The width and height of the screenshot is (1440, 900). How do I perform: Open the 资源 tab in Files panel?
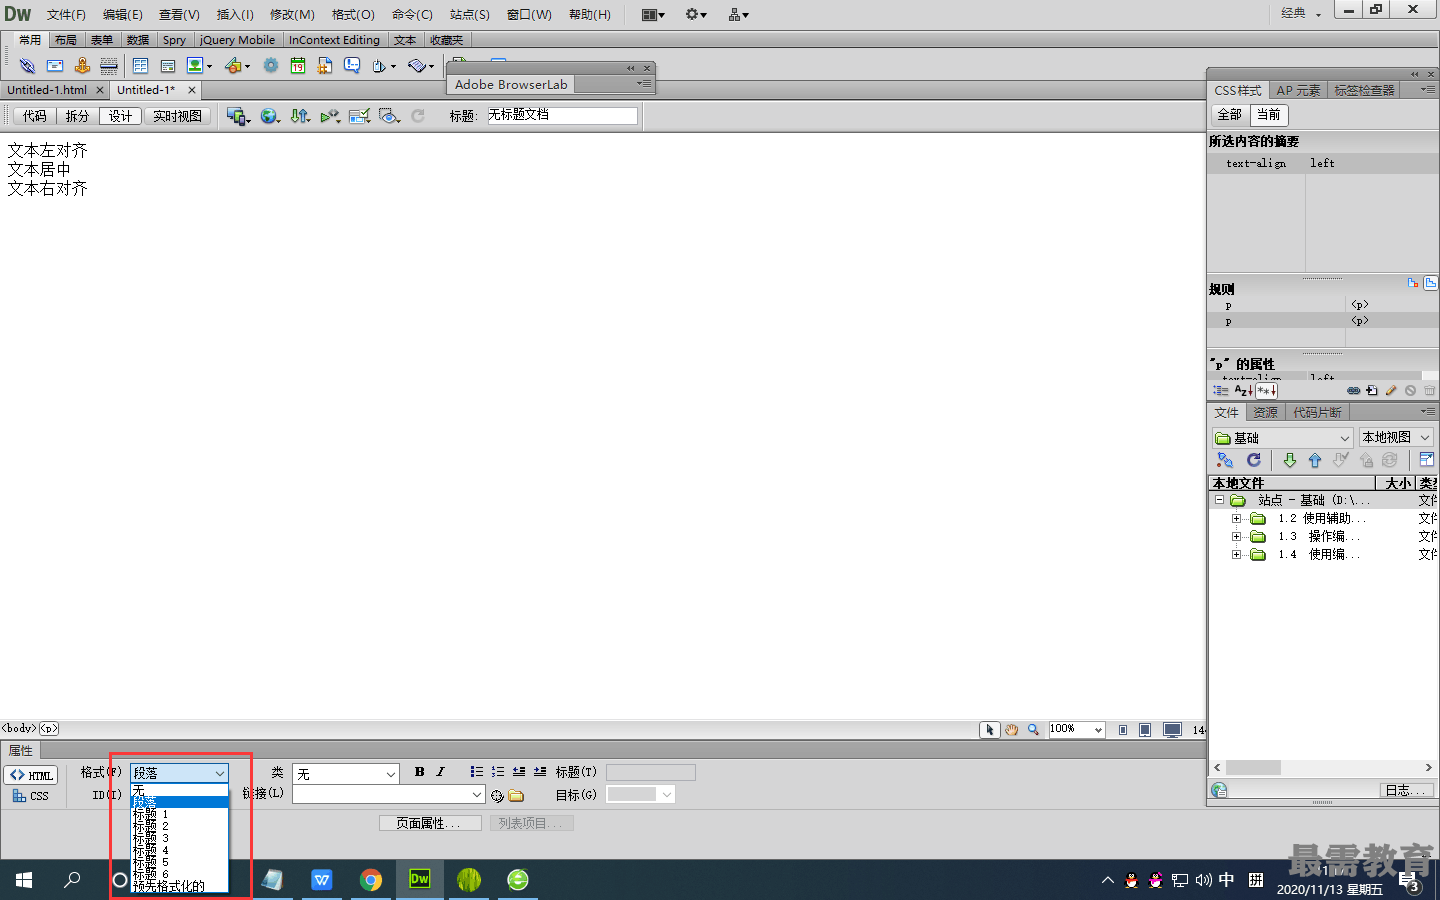tap(1265, 412)
